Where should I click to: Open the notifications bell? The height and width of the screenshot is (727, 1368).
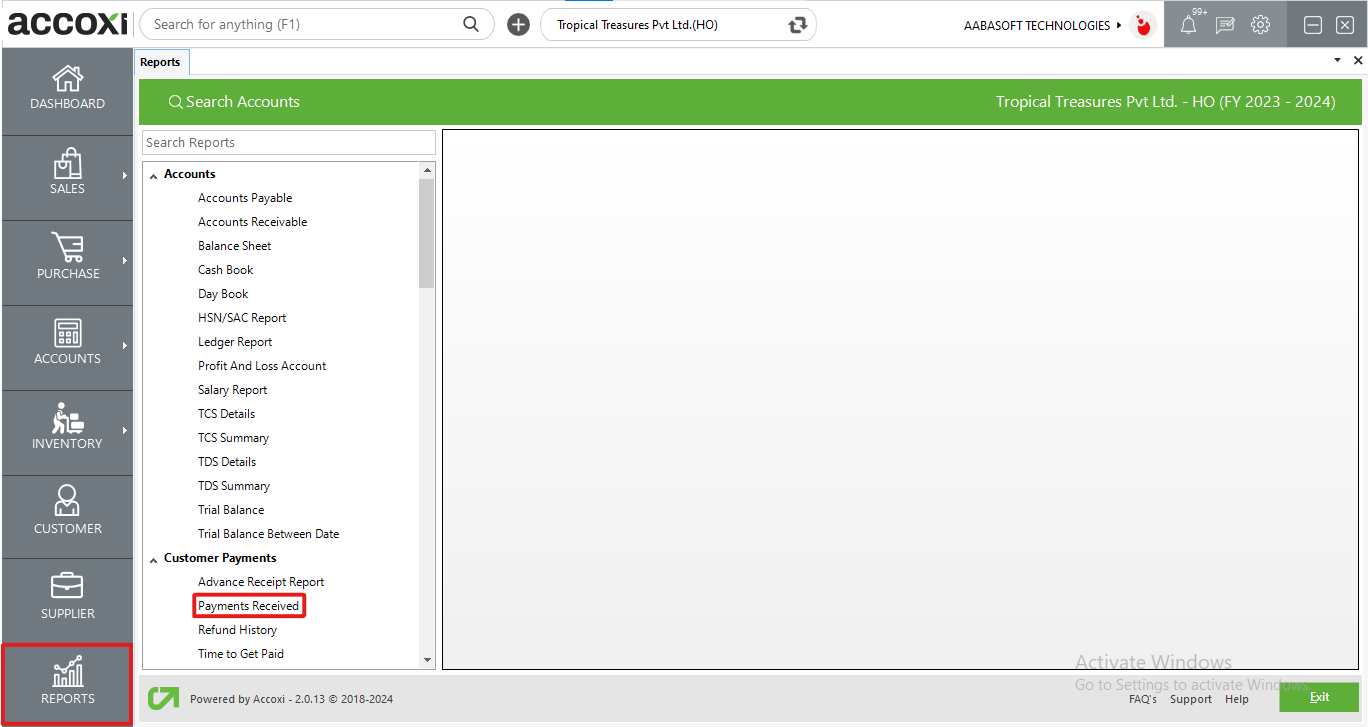click(x=1188, y=24)
